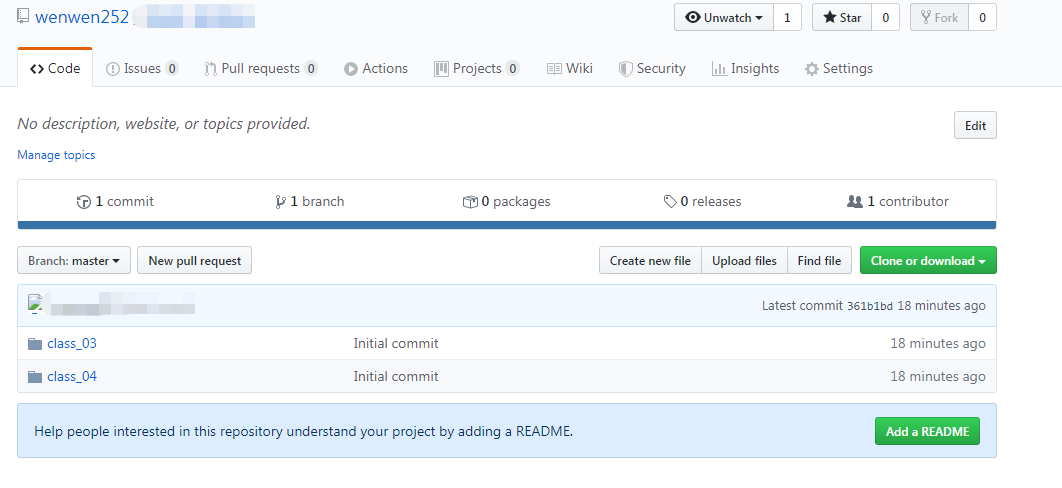
Task: Click the contributors people icon
Action: 855,202
